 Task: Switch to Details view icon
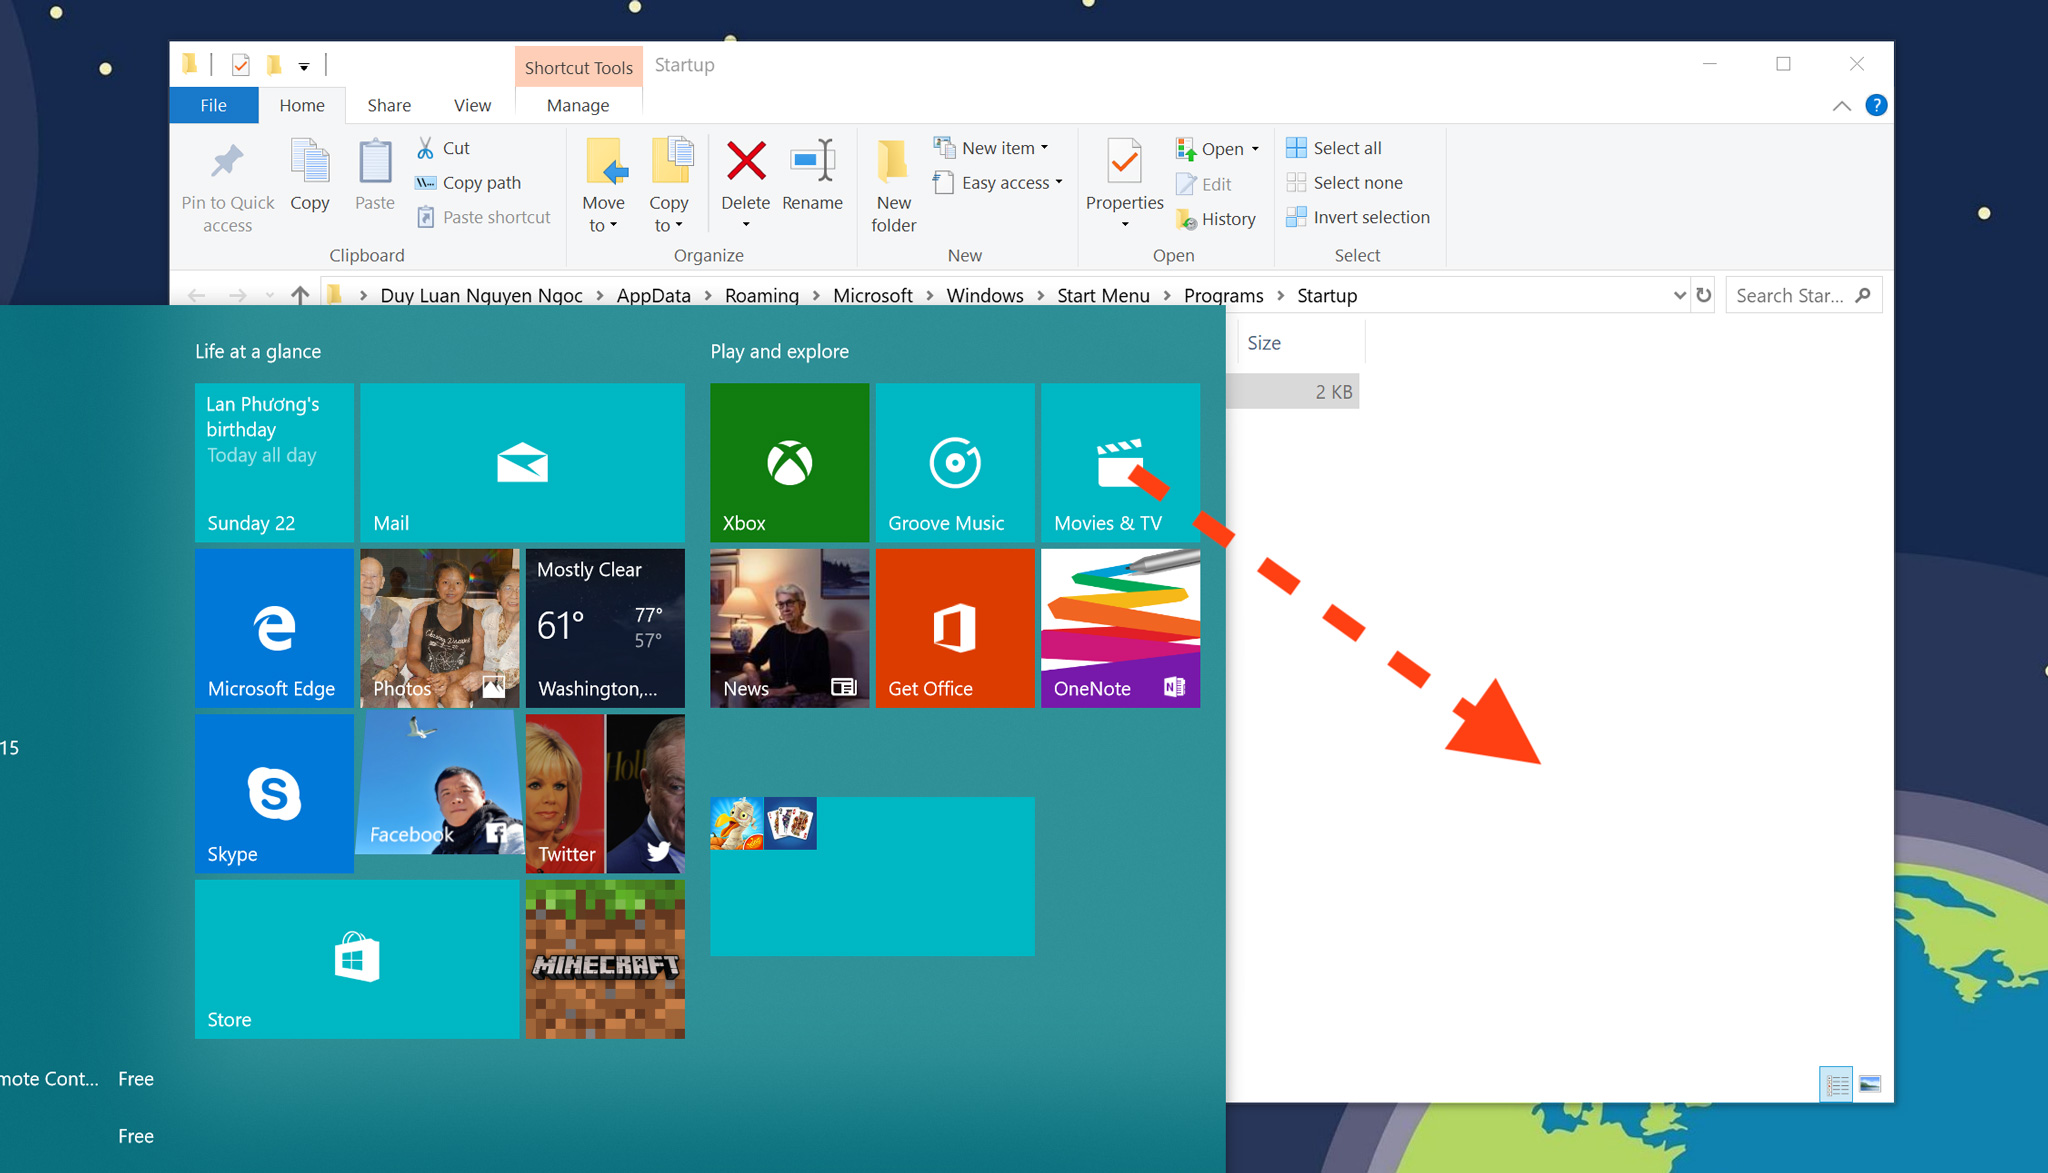(x=1836, y=1084)
